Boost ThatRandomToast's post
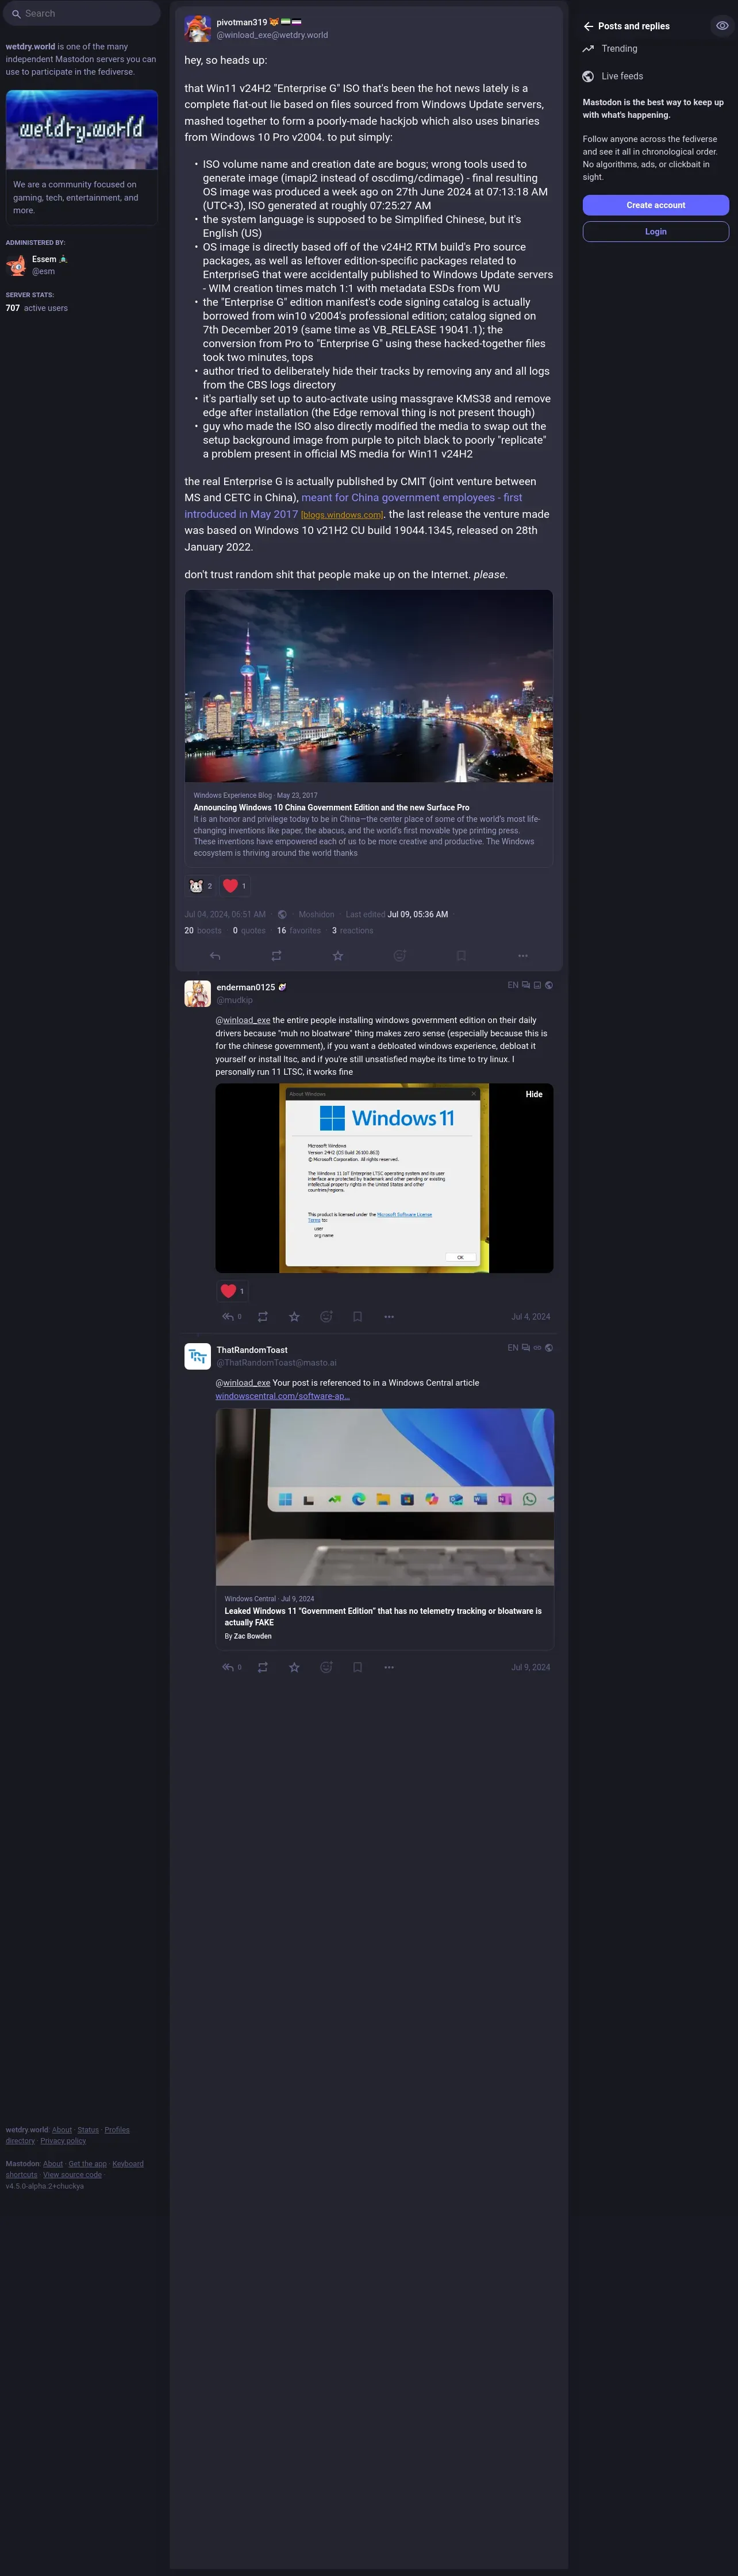Image resolution: width=738 pixels, height=2576 pixels. point(263,1667)
